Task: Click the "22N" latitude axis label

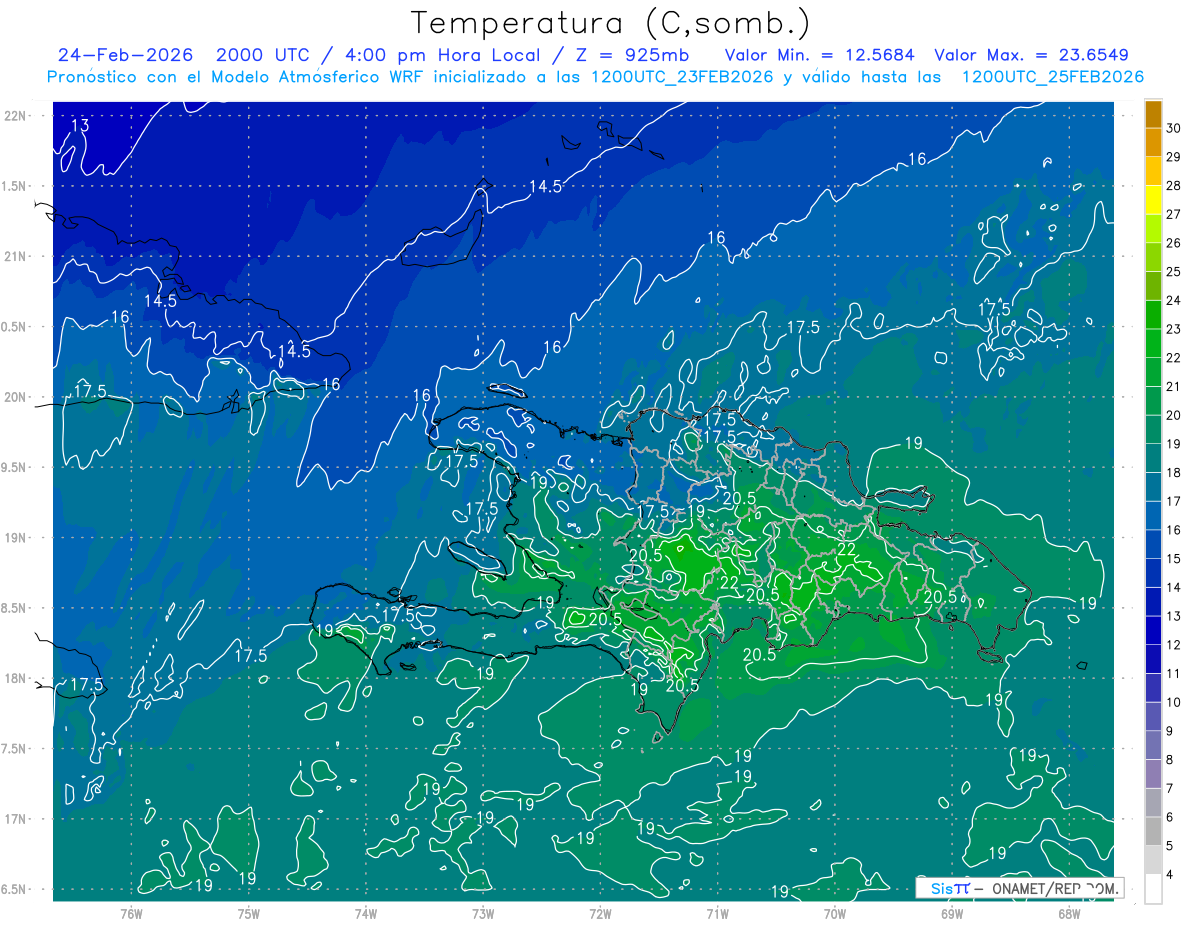Action: pos(17,115)
